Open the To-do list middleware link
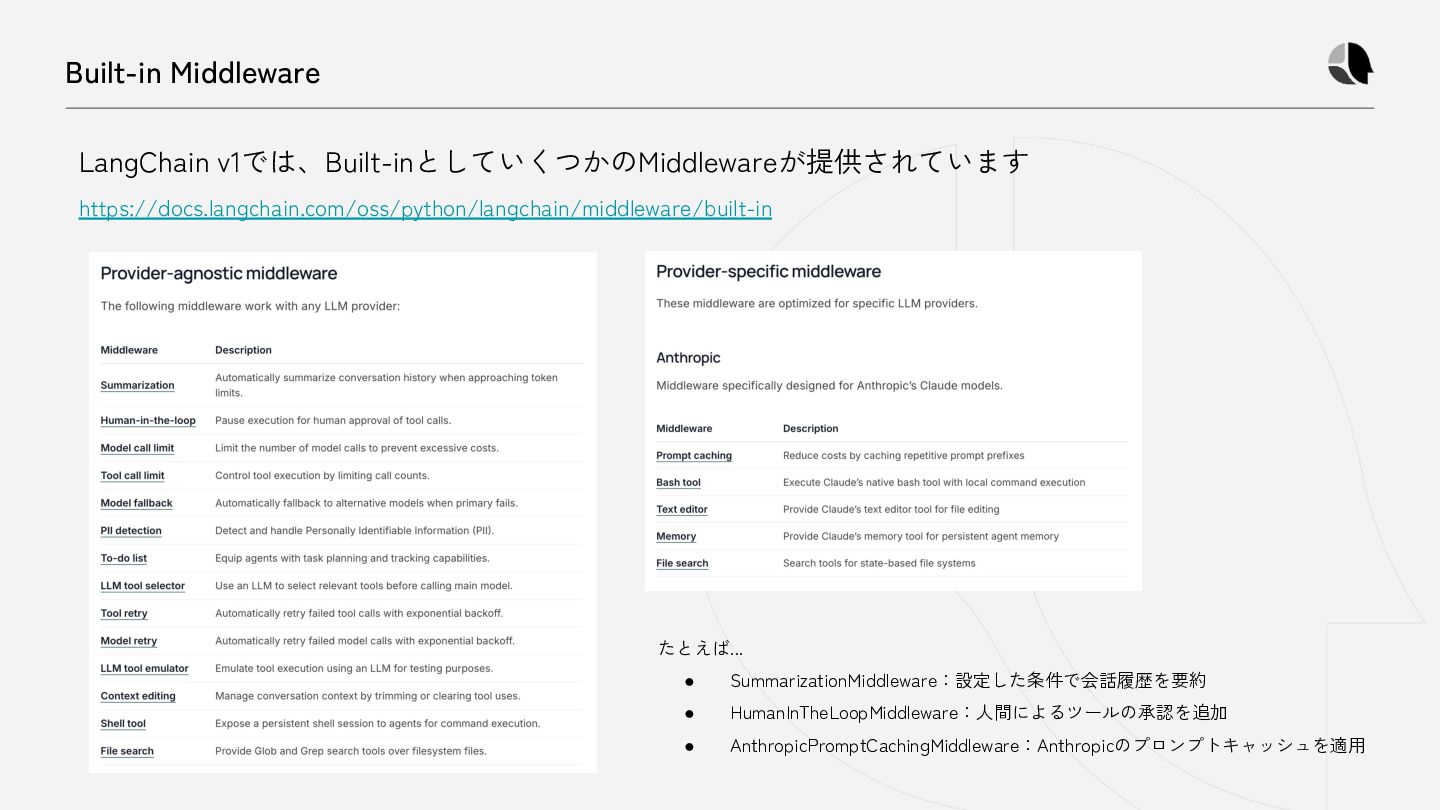This screenshot has width=1440, height=810. [124, 558]
